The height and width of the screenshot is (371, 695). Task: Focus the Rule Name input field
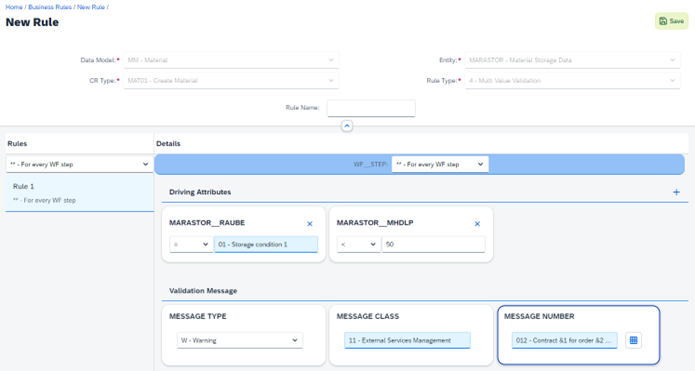click(371, 108)
